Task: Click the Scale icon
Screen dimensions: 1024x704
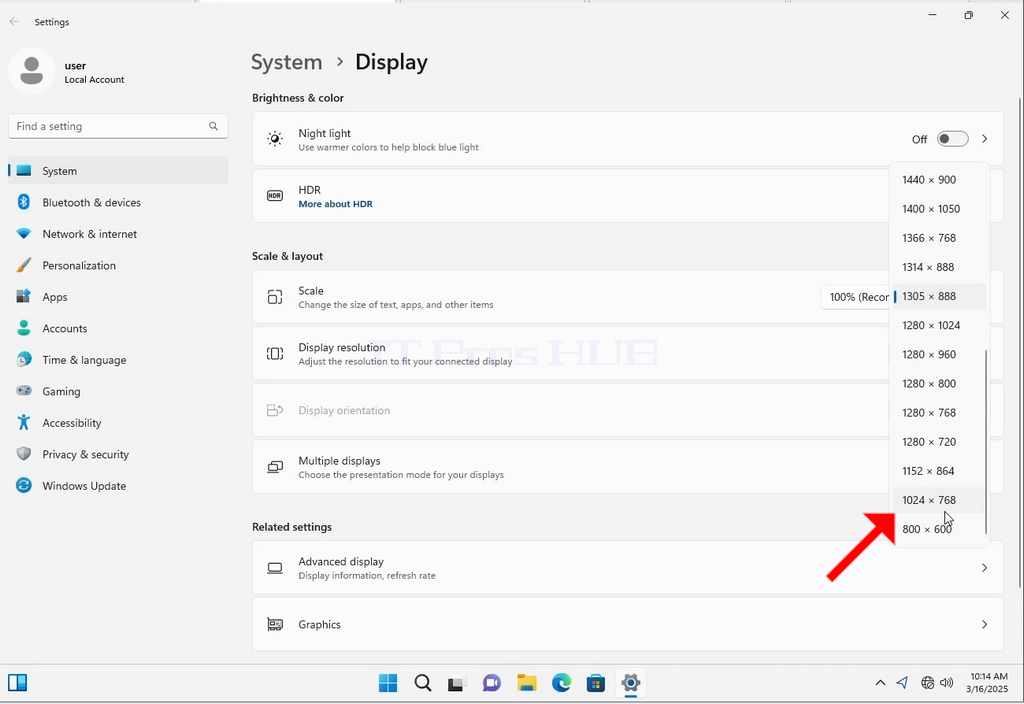Action: [x=275, y=297]
